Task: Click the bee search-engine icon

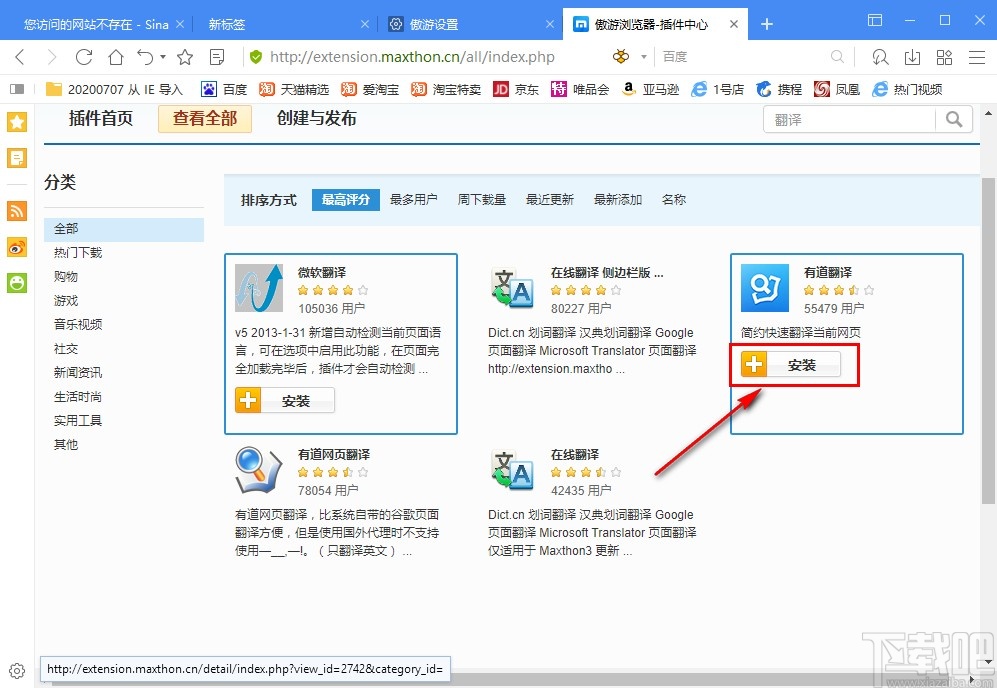Action: 621,57
